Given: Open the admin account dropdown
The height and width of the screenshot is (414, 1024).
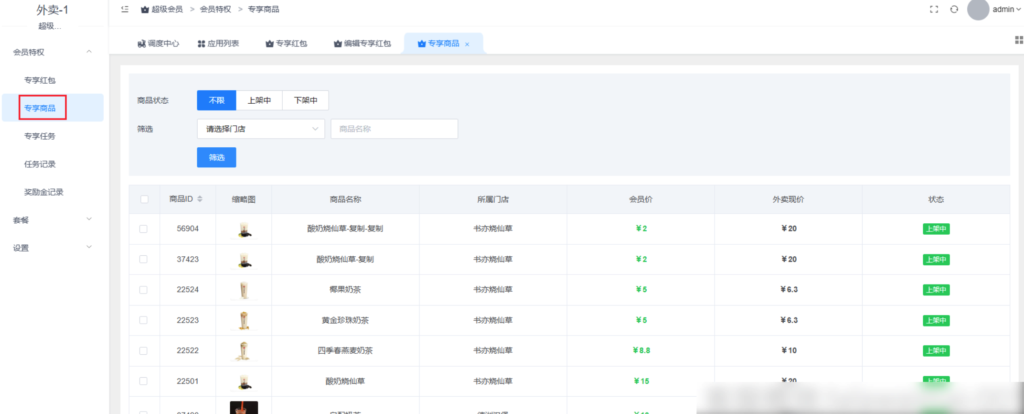Looking at the screenshot, I should (x=1006, y=10).
